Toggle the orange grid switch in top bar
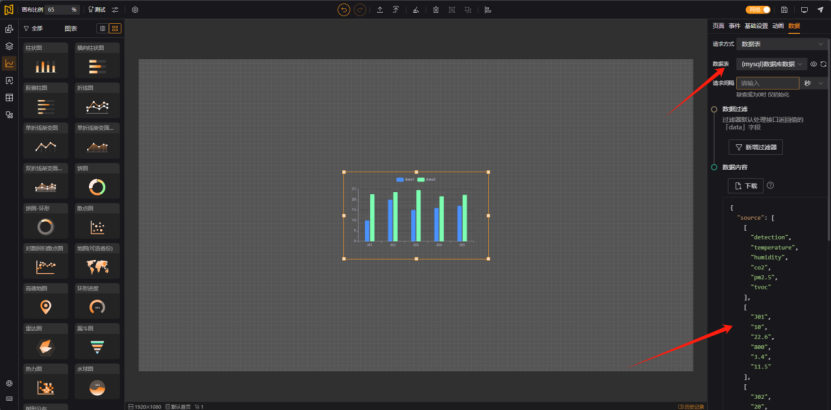Screen dimensions: 831x410 click(758, 10)
